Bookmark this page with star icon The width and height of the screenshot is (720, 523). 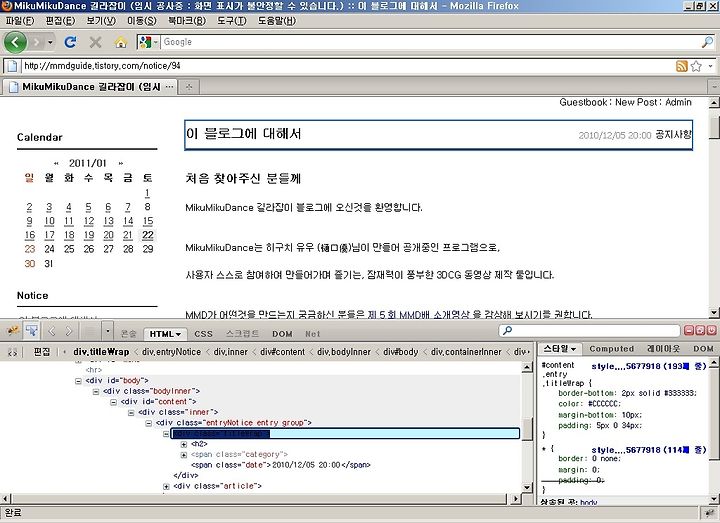pyautogui.click(x=696, y=66)
